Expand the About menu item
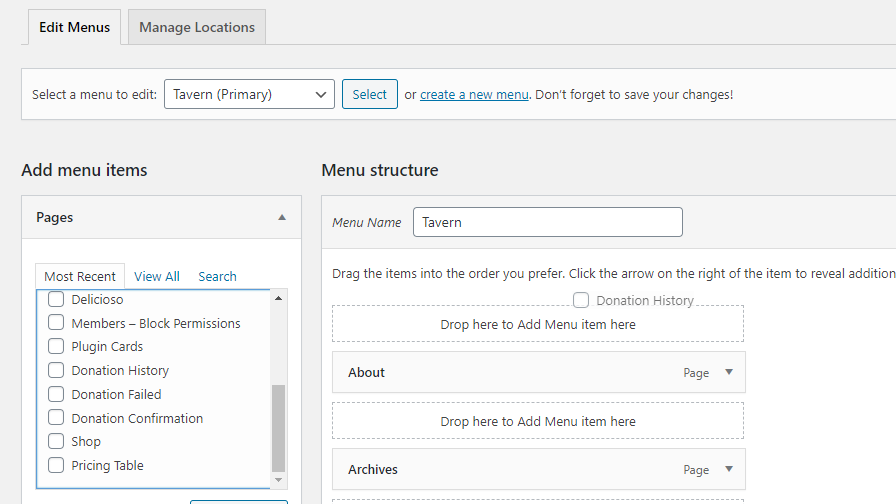Image resolution: width=896 pixels, height=504 pixels. (729, 372)
